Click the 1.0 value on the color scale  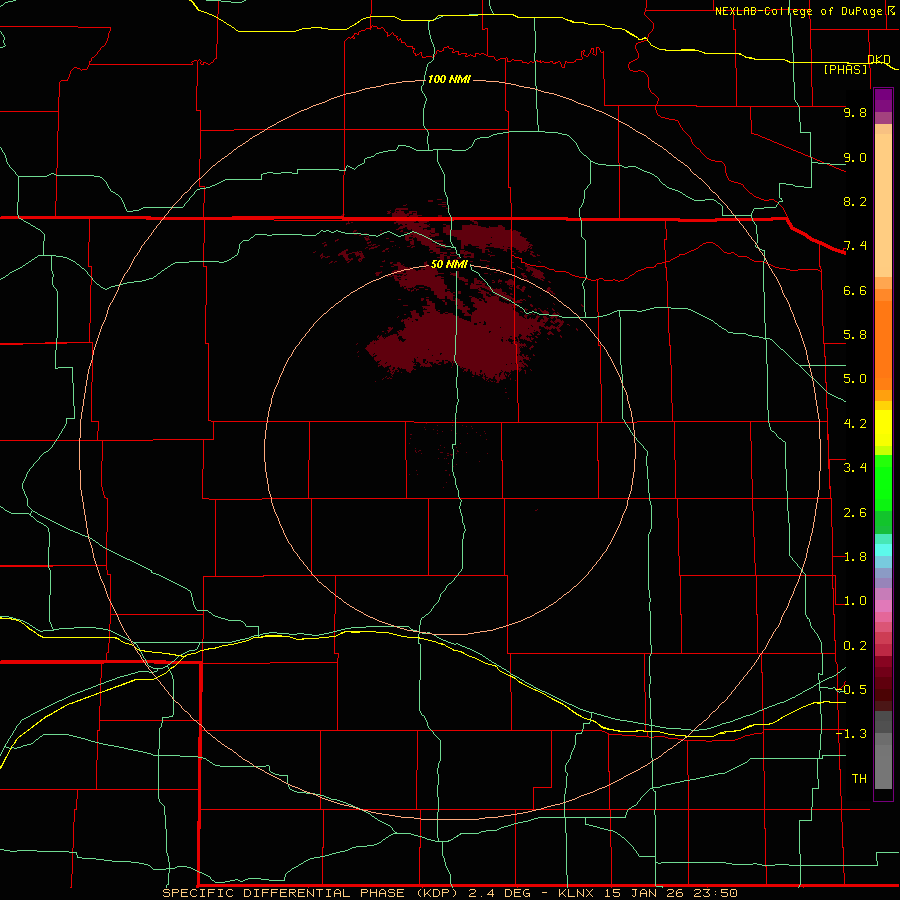coord(855,602)
